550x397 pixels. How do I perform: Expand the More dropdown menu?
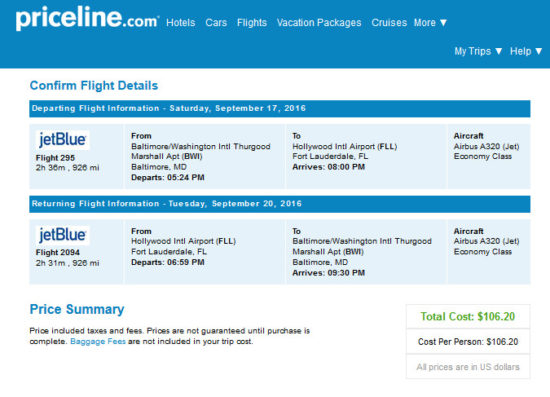[x=430, y=23]
